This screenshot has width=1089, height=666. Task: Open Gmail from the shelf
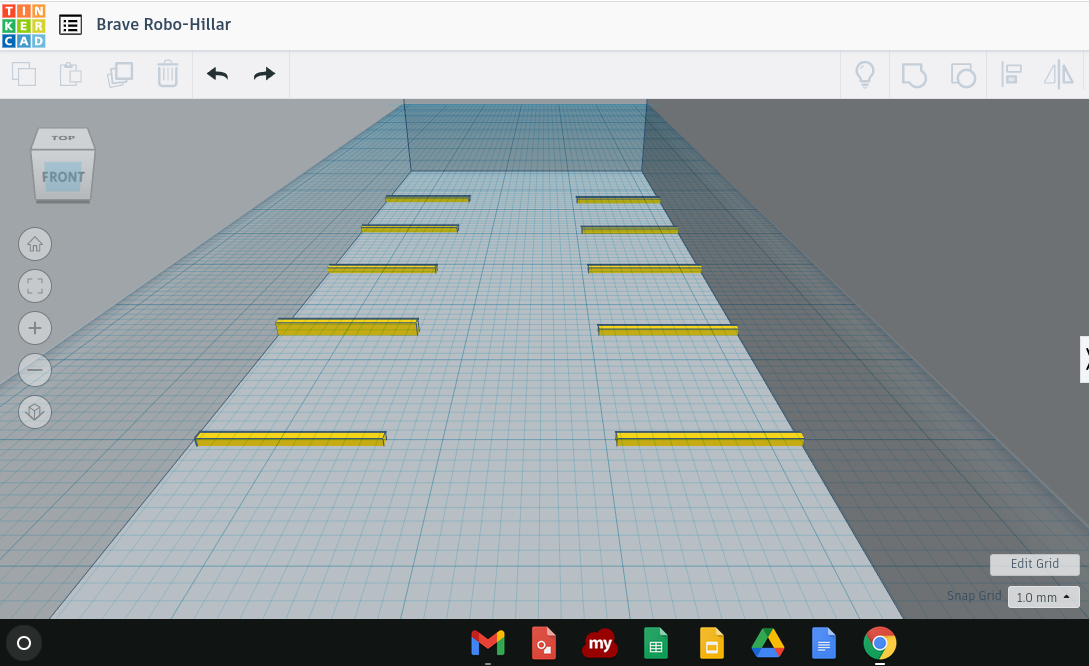(x=488, y=643)
